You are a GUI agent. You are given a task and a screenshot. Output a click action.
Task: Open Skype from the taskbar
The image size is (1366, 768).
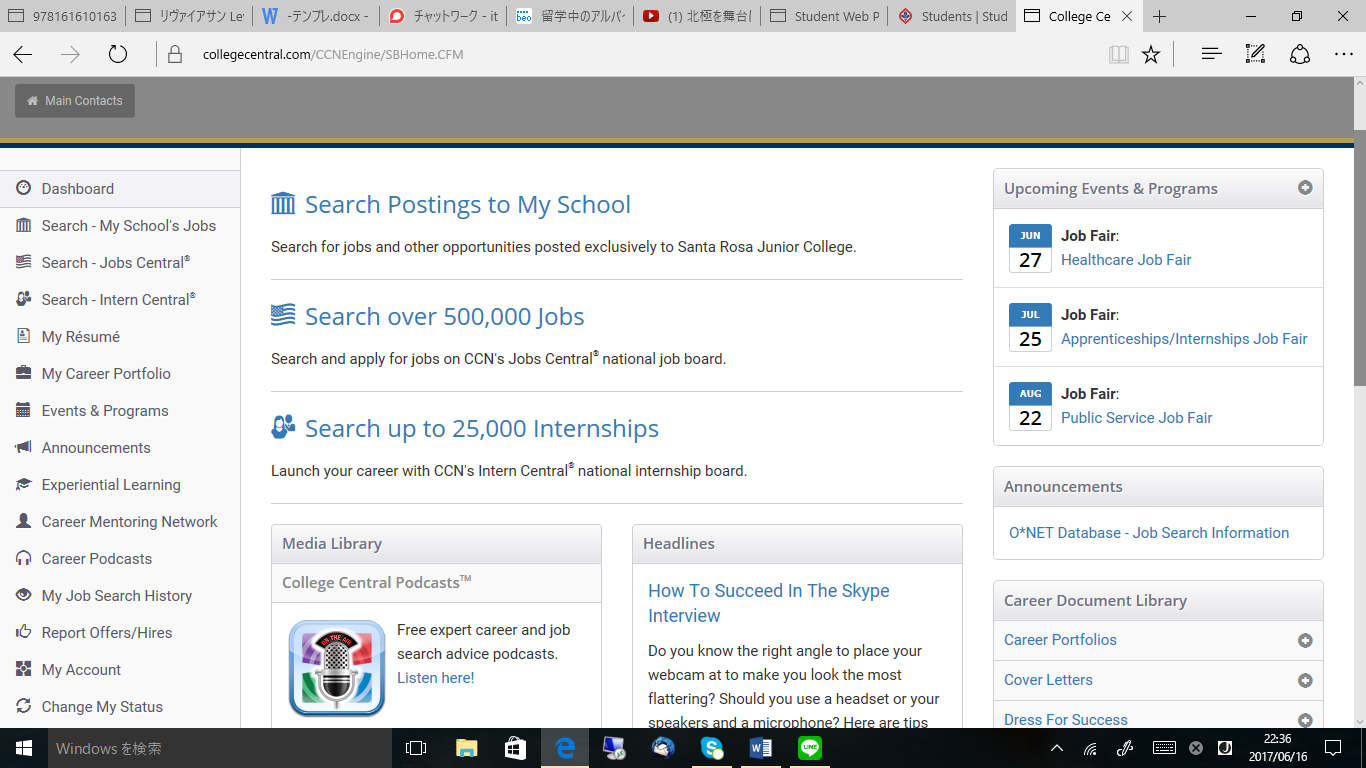pyautogui.click(x=712, y=748)
